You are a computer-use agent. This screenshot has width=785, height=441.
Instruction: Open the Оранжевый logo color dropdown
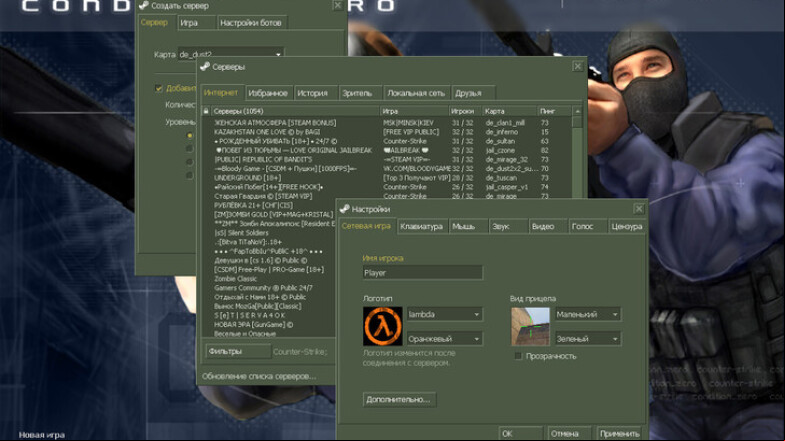(x=445, y=339)
